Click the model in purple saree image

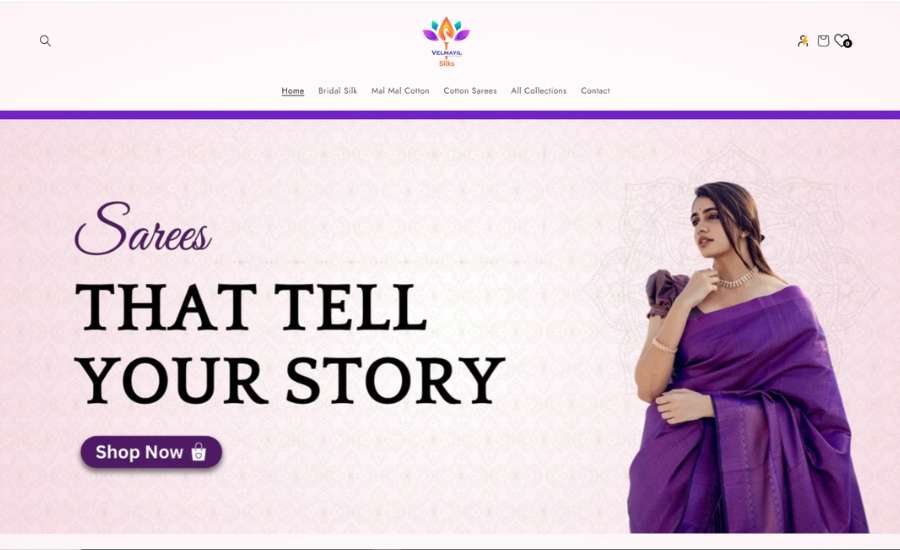[747, 358]
